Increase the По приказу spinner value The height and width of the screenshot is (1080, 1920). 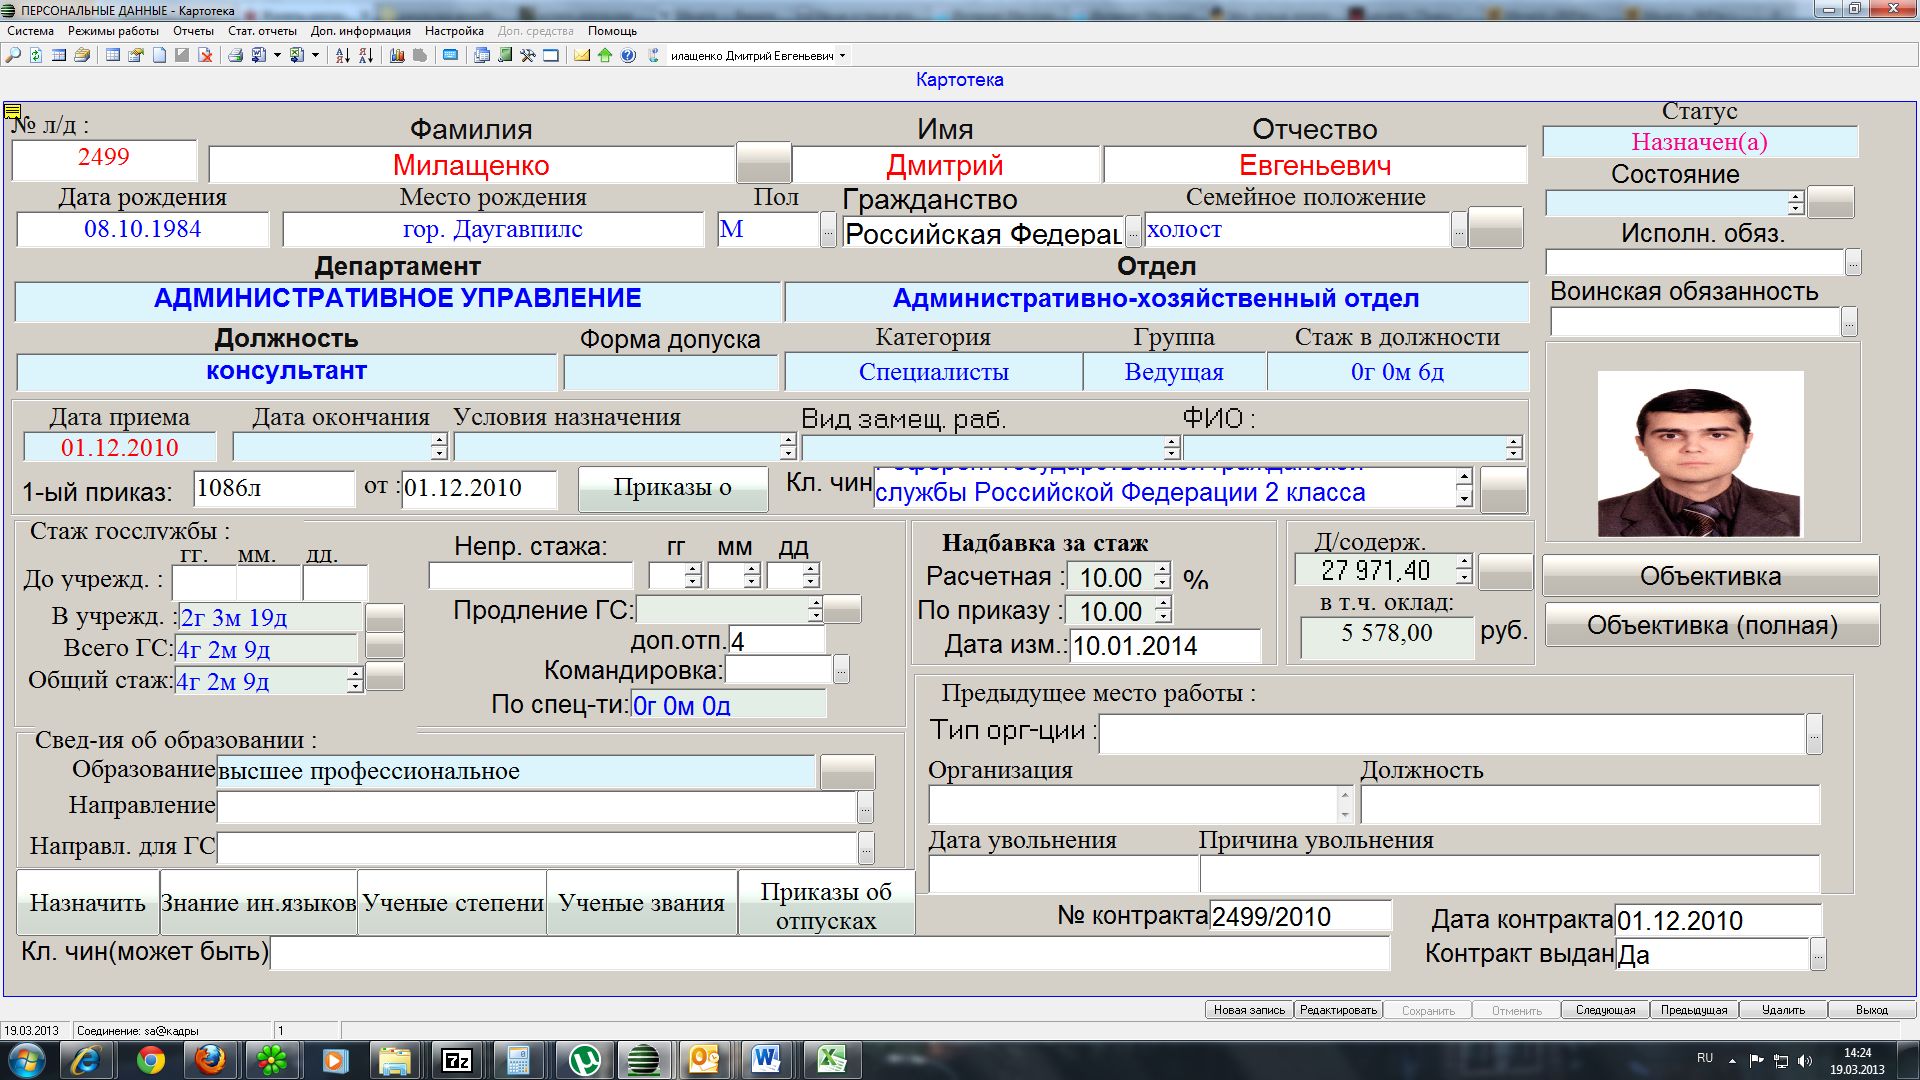pos(1162,604)
